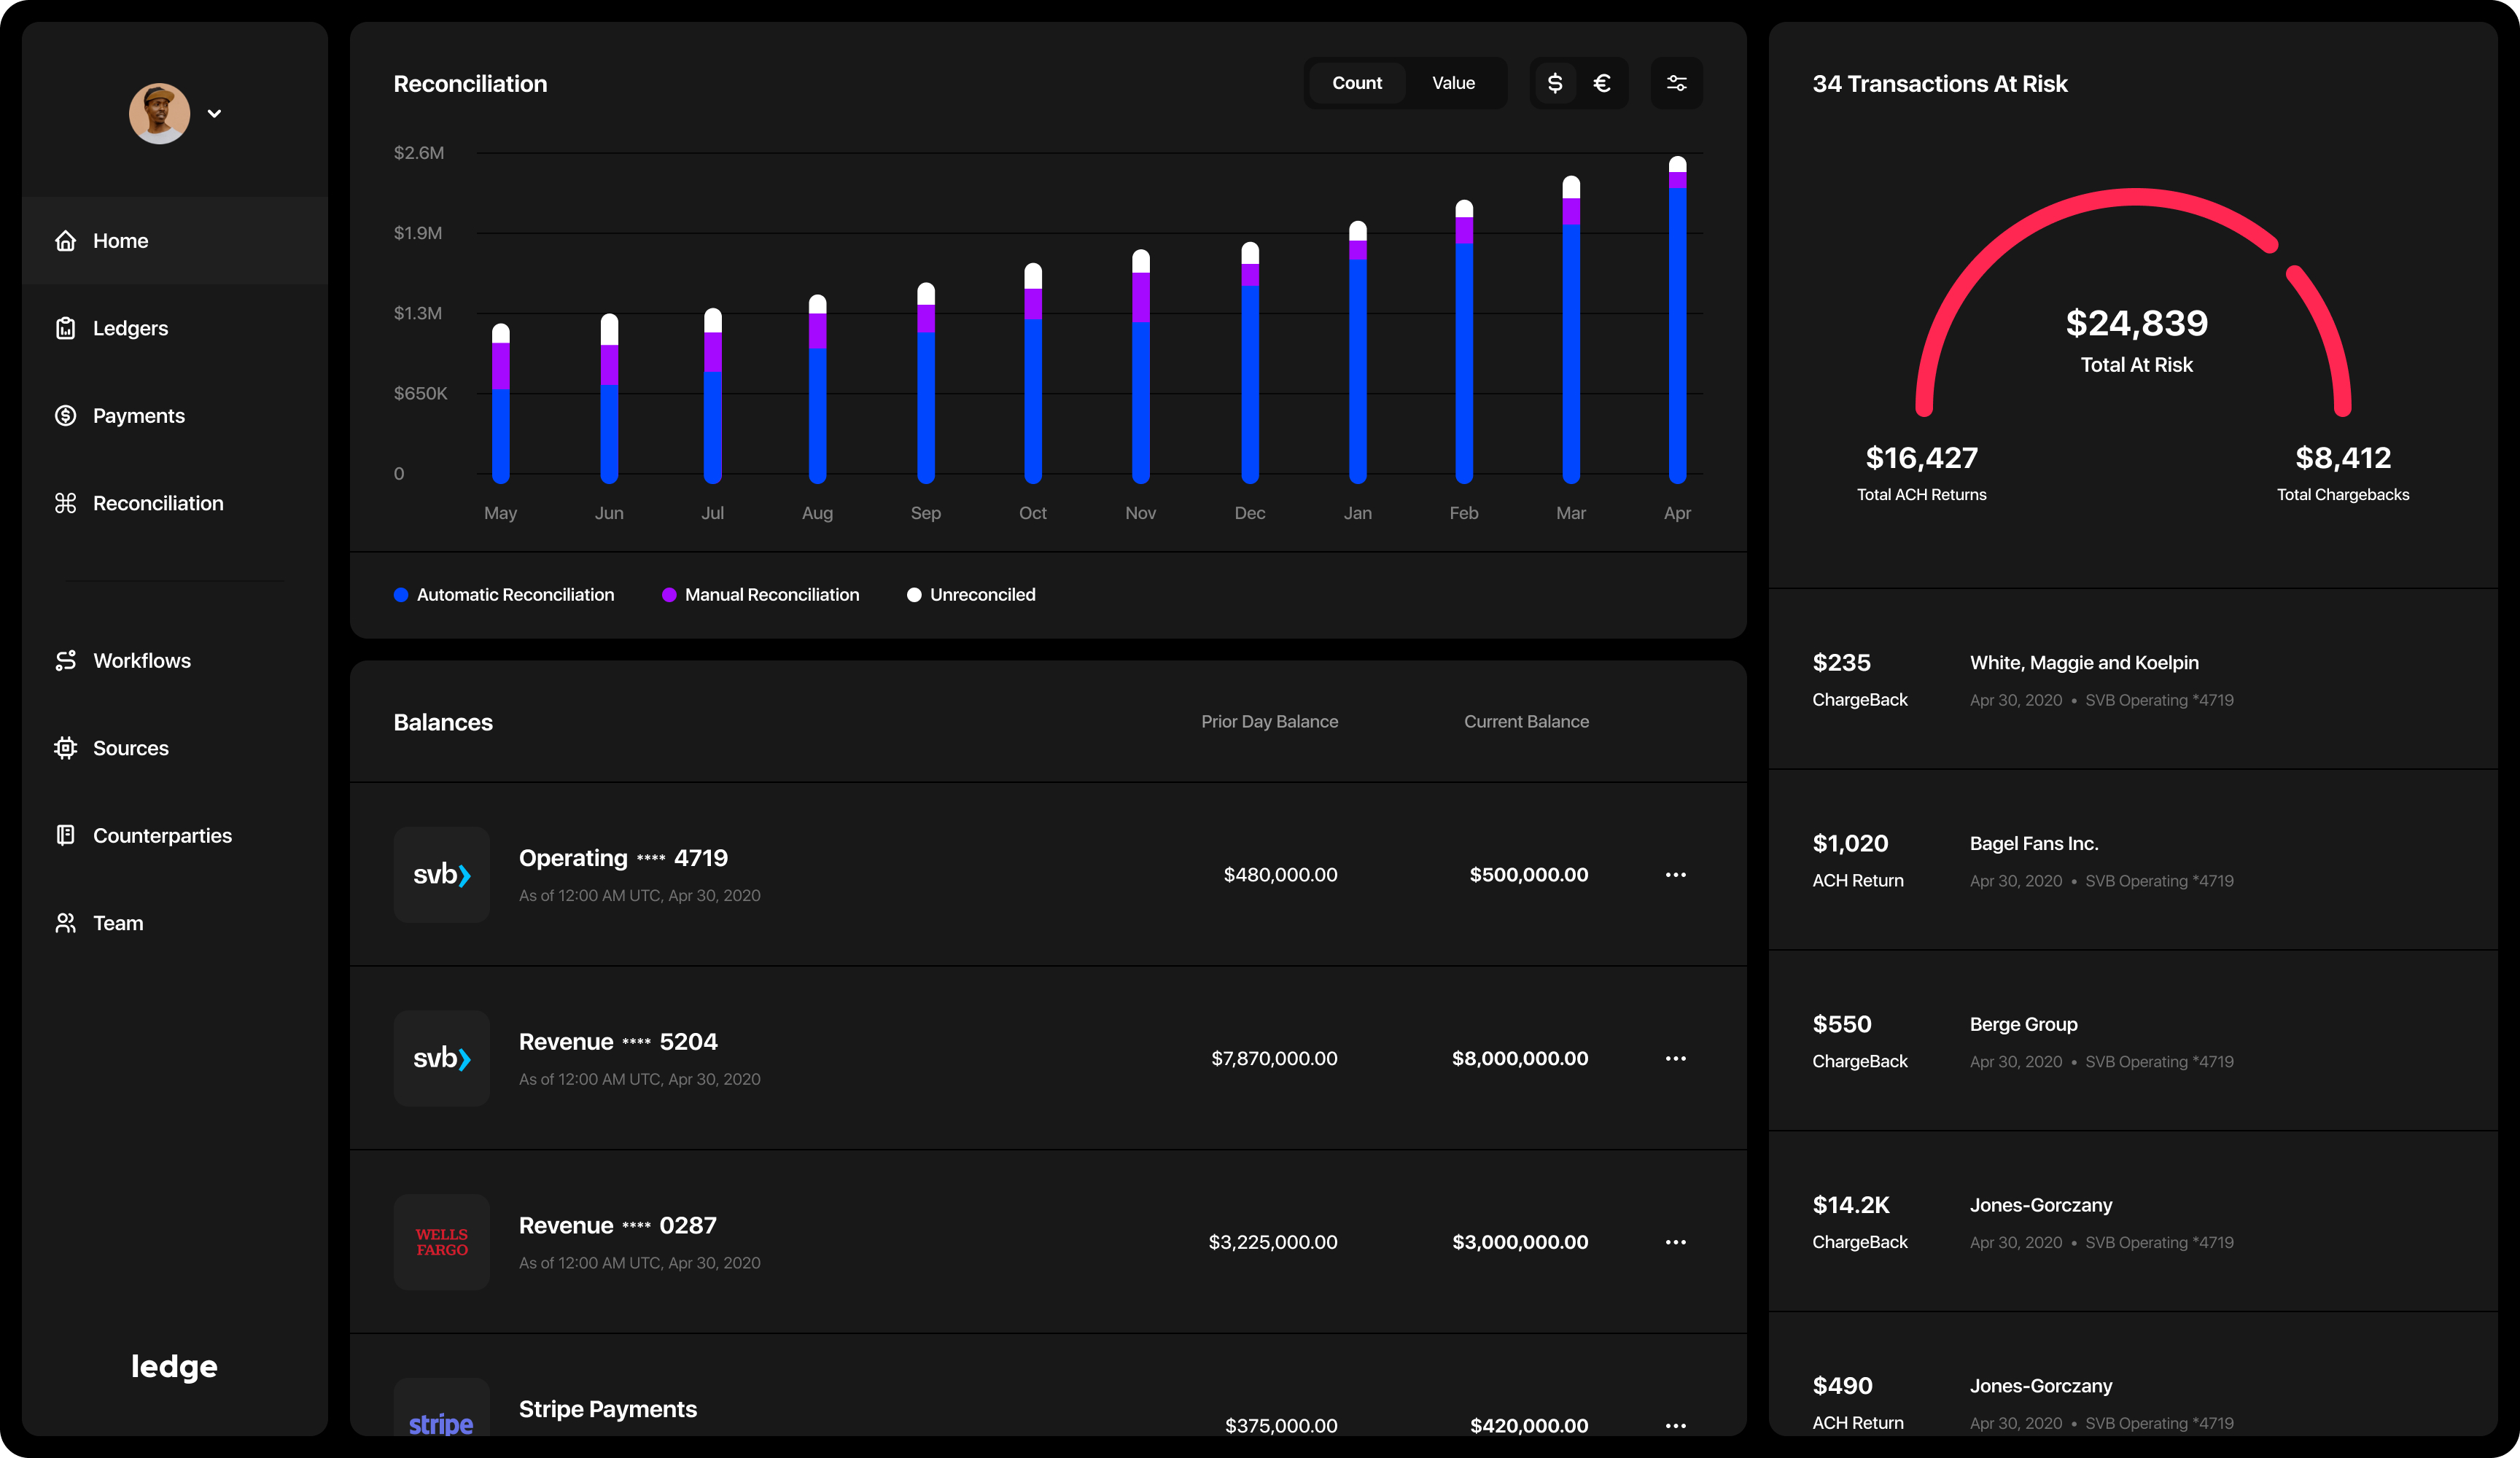This screenshot has width=2520, height=1458.
Task: Switch currency to Euro
Action: (1602, 83)
